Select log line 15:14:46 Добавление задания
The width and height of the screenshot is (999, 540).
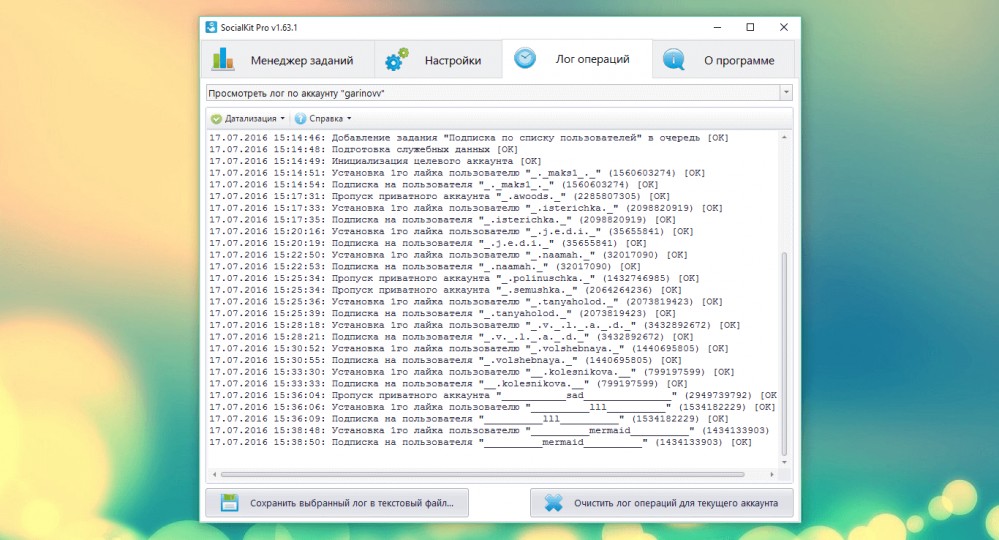[x=469, y=138]
